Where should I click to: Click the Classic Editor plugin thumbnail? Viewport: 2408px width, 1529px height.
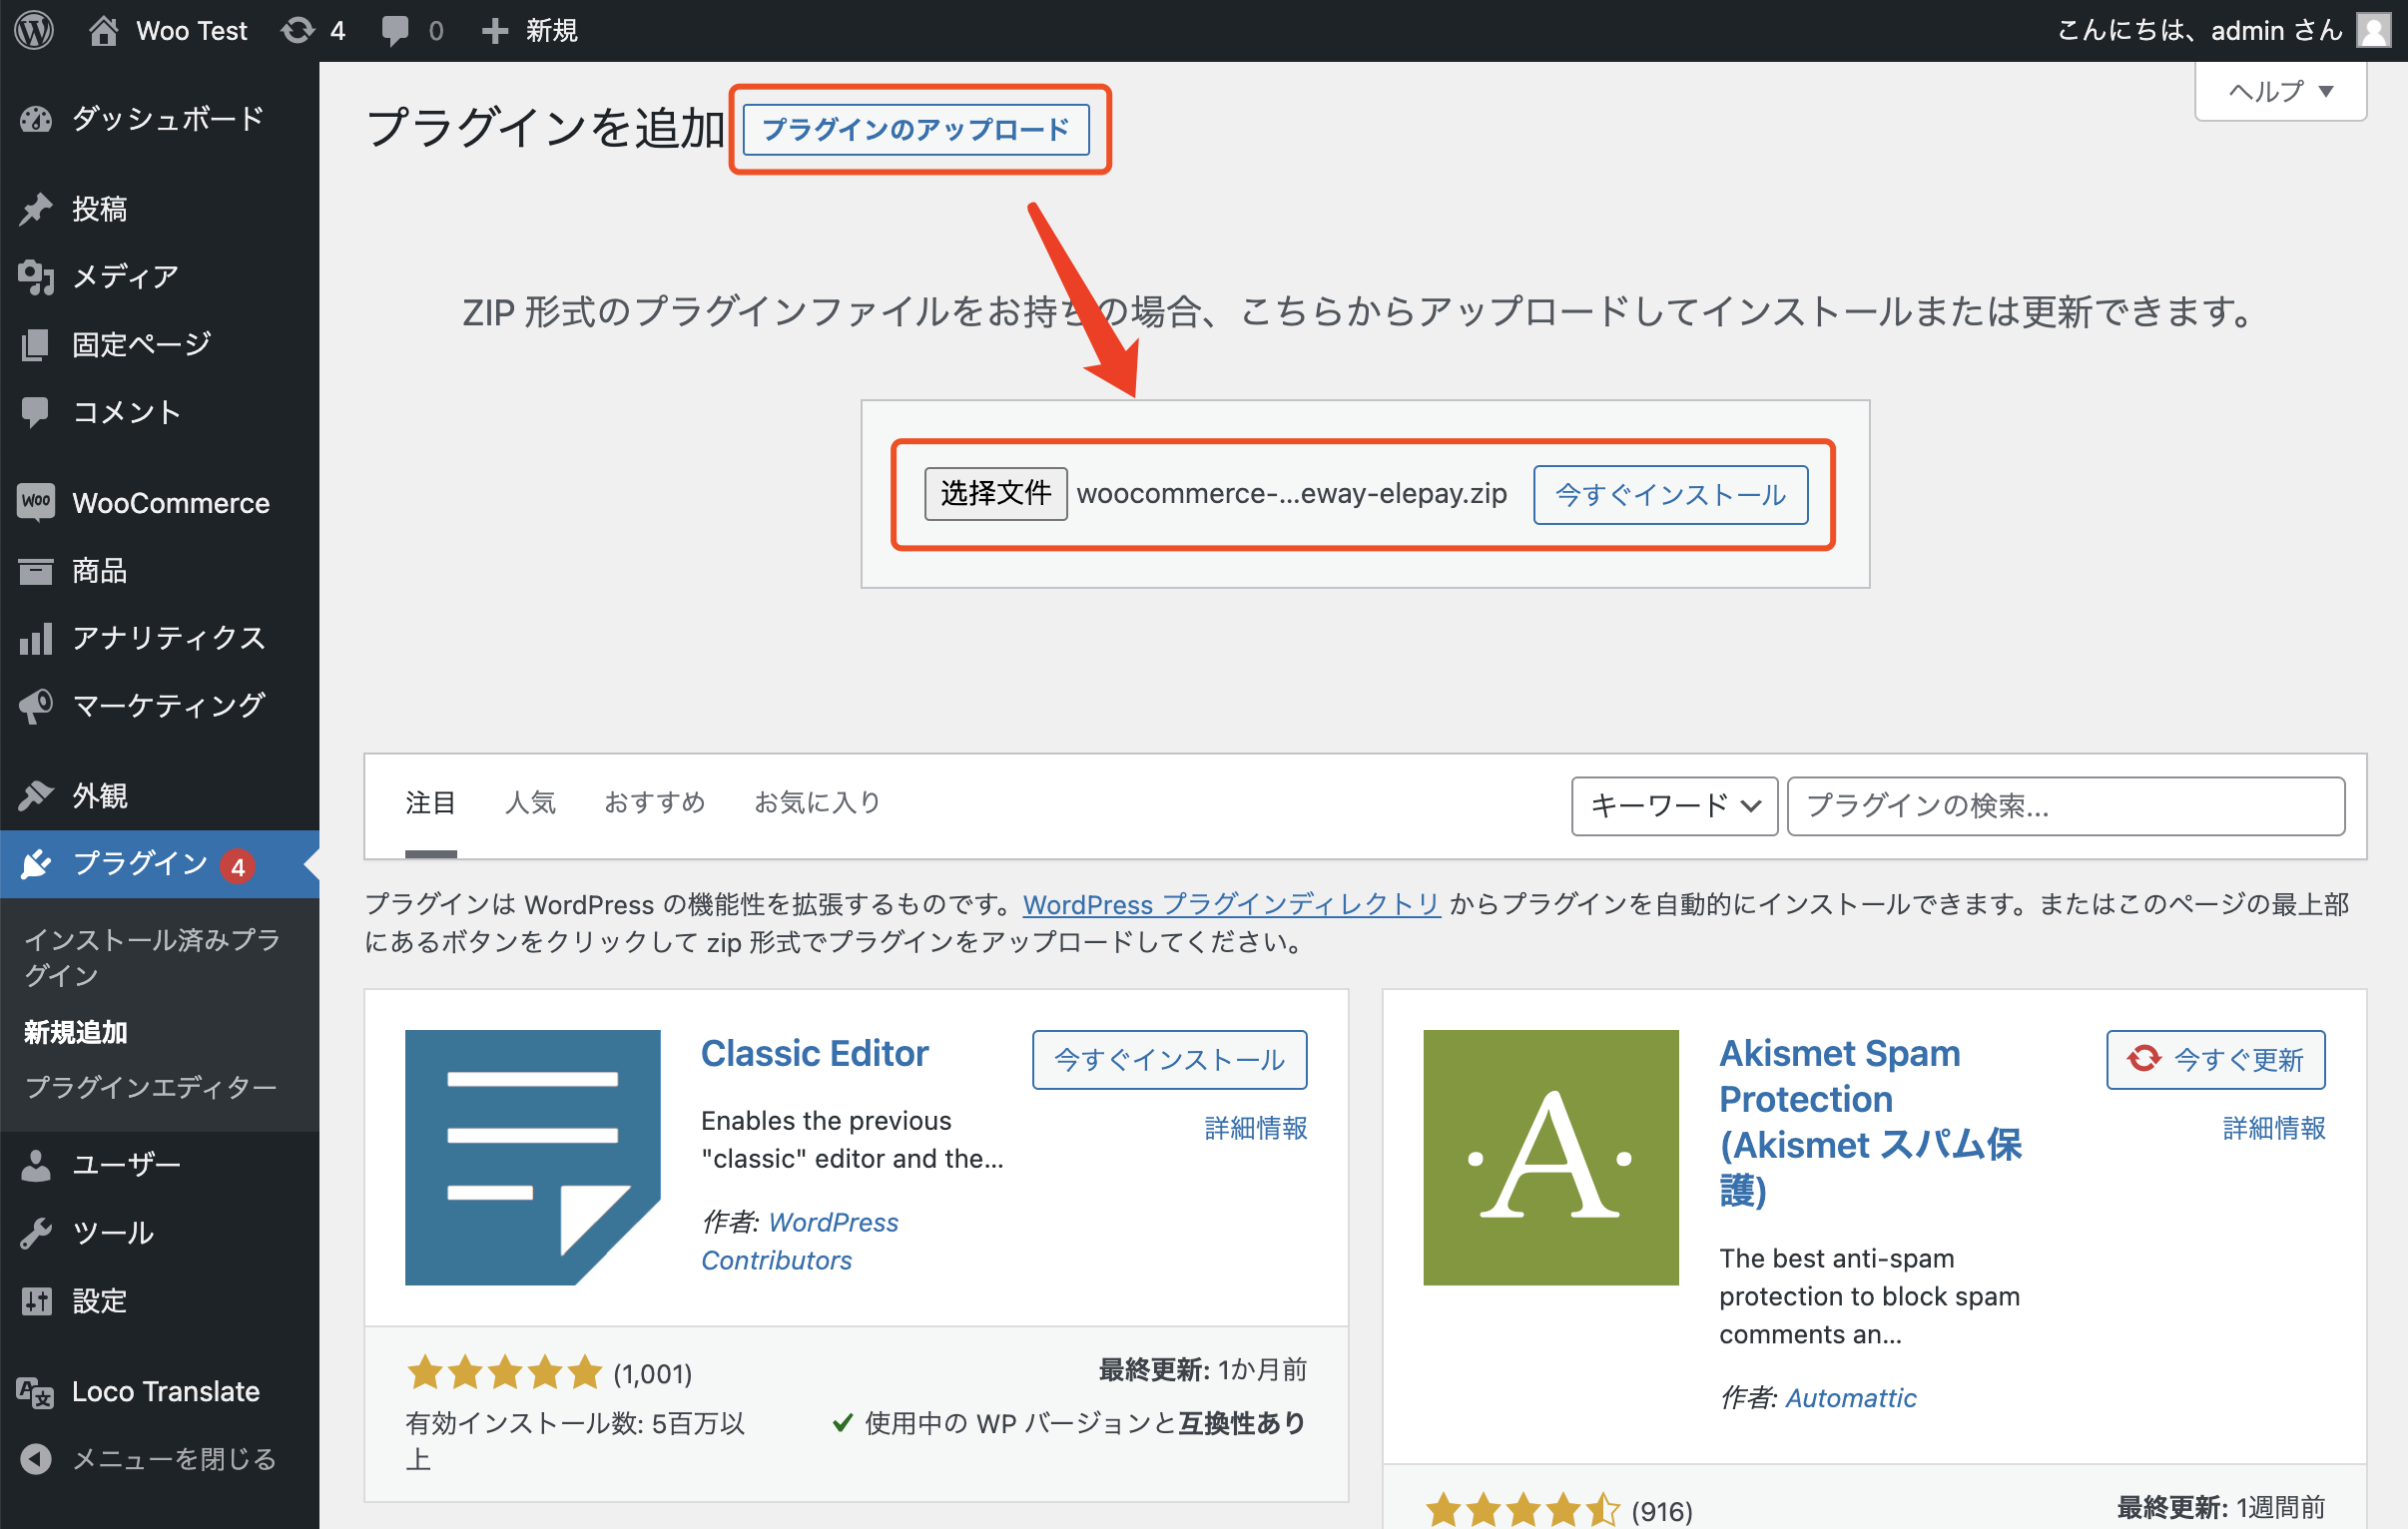(532, 1157)
